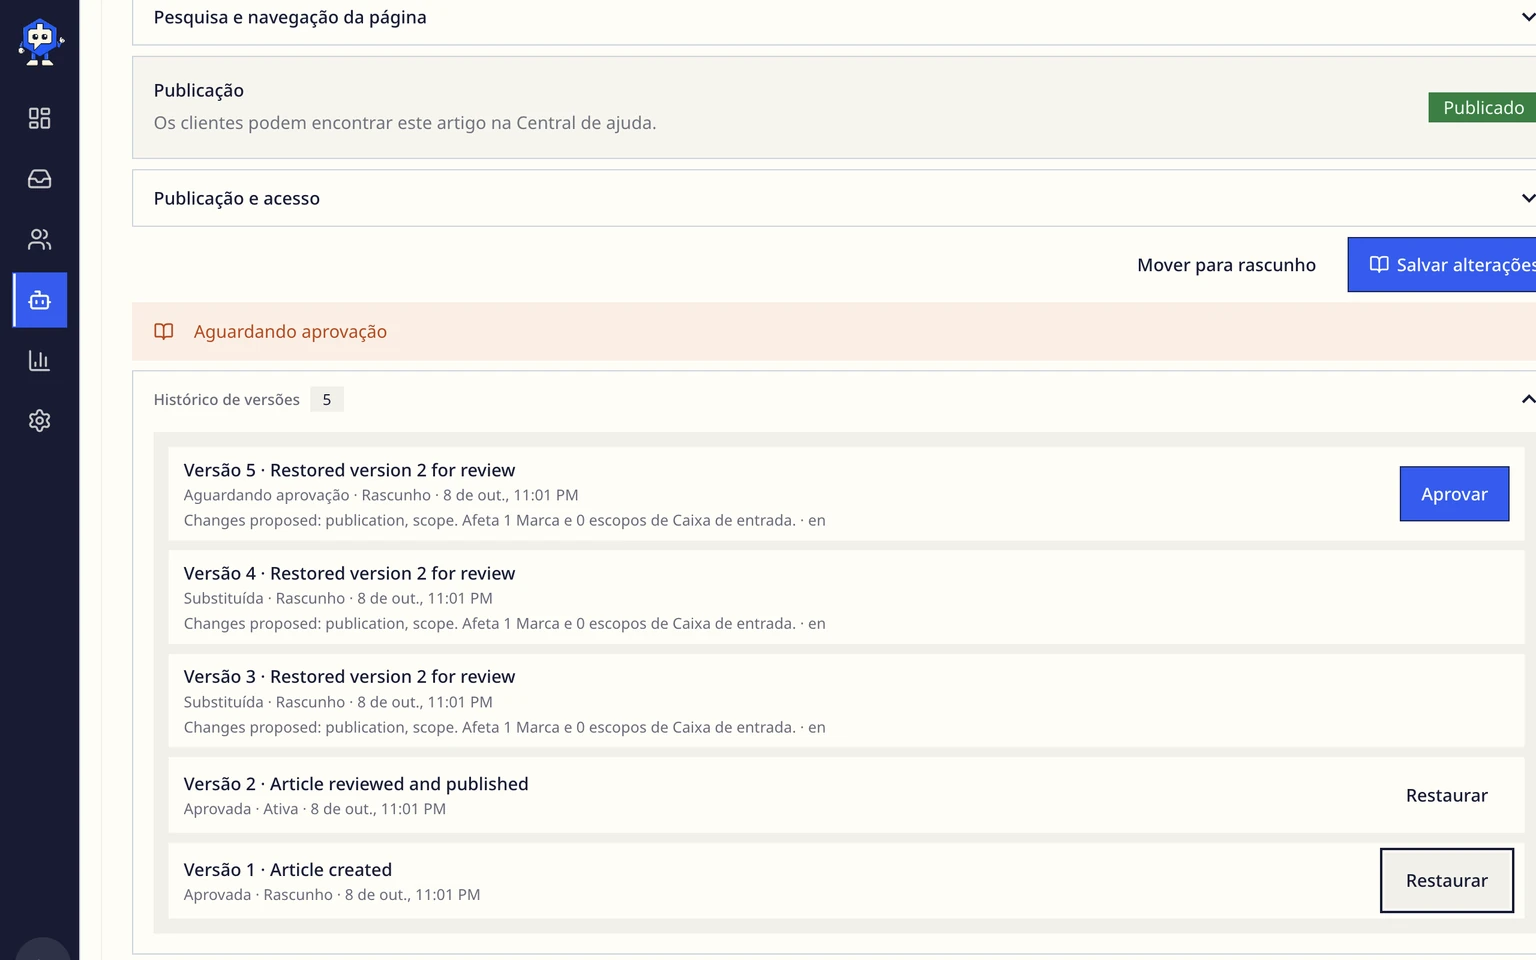Select Versão 3 · Restored version 2 title

pos(349,677)
